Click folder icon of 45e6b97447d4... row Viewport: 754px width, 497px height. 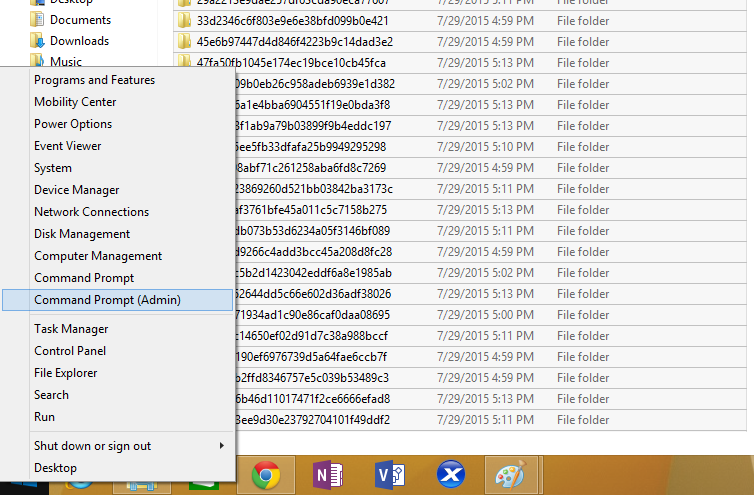(x=184, y=42)
